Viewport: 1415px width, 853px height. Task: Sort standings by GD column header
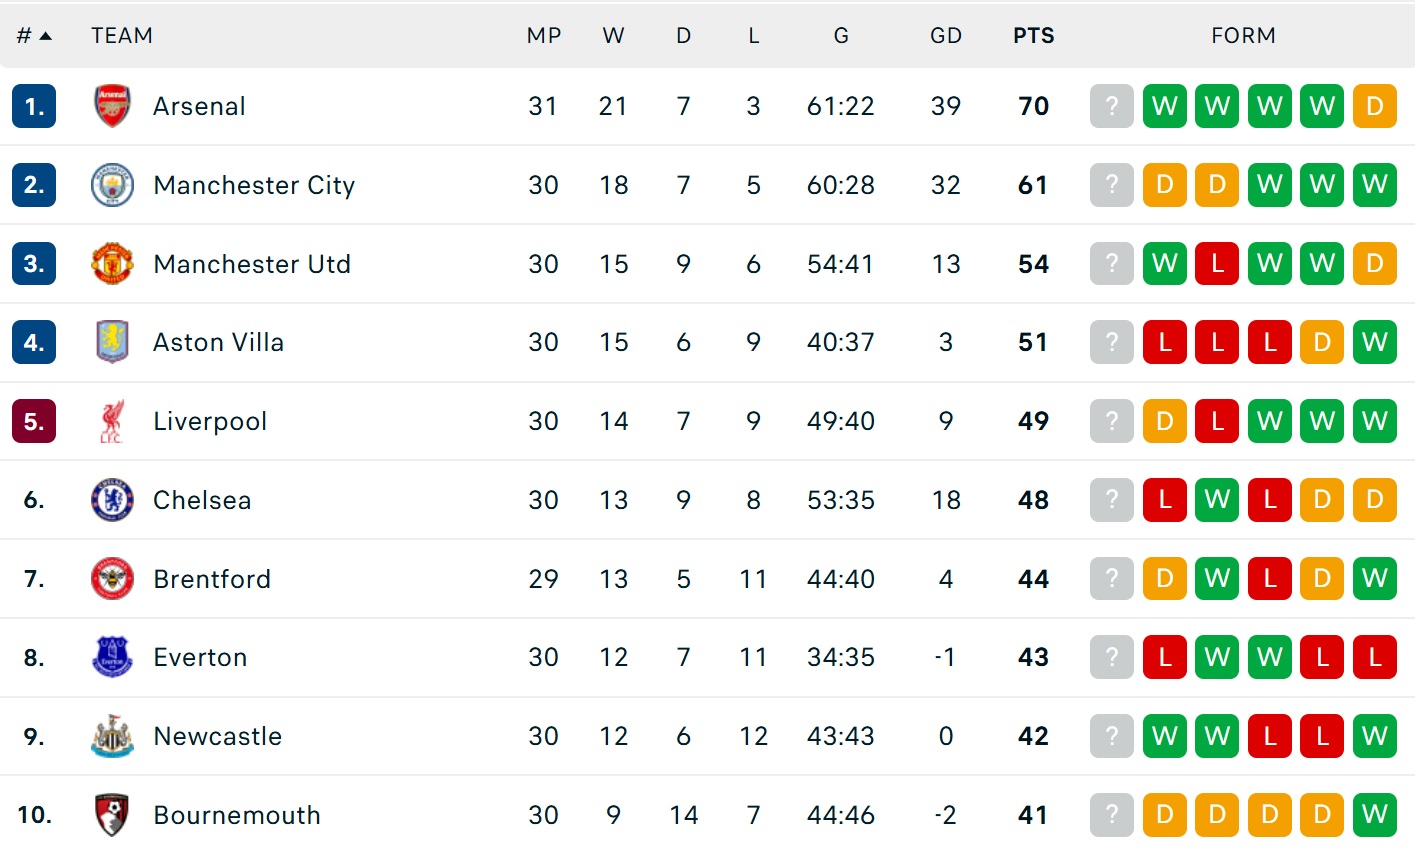(945, 36)
